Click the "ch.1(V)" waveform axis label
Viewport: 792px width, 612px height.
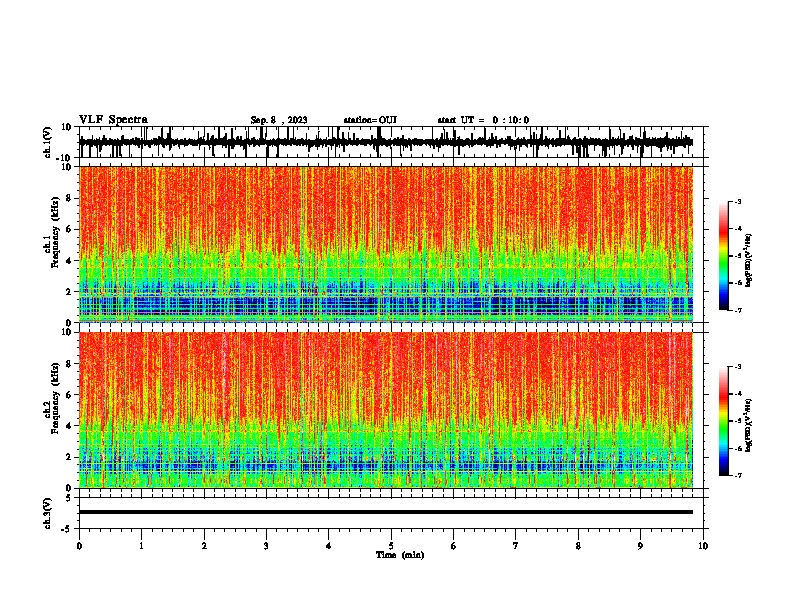48,142
